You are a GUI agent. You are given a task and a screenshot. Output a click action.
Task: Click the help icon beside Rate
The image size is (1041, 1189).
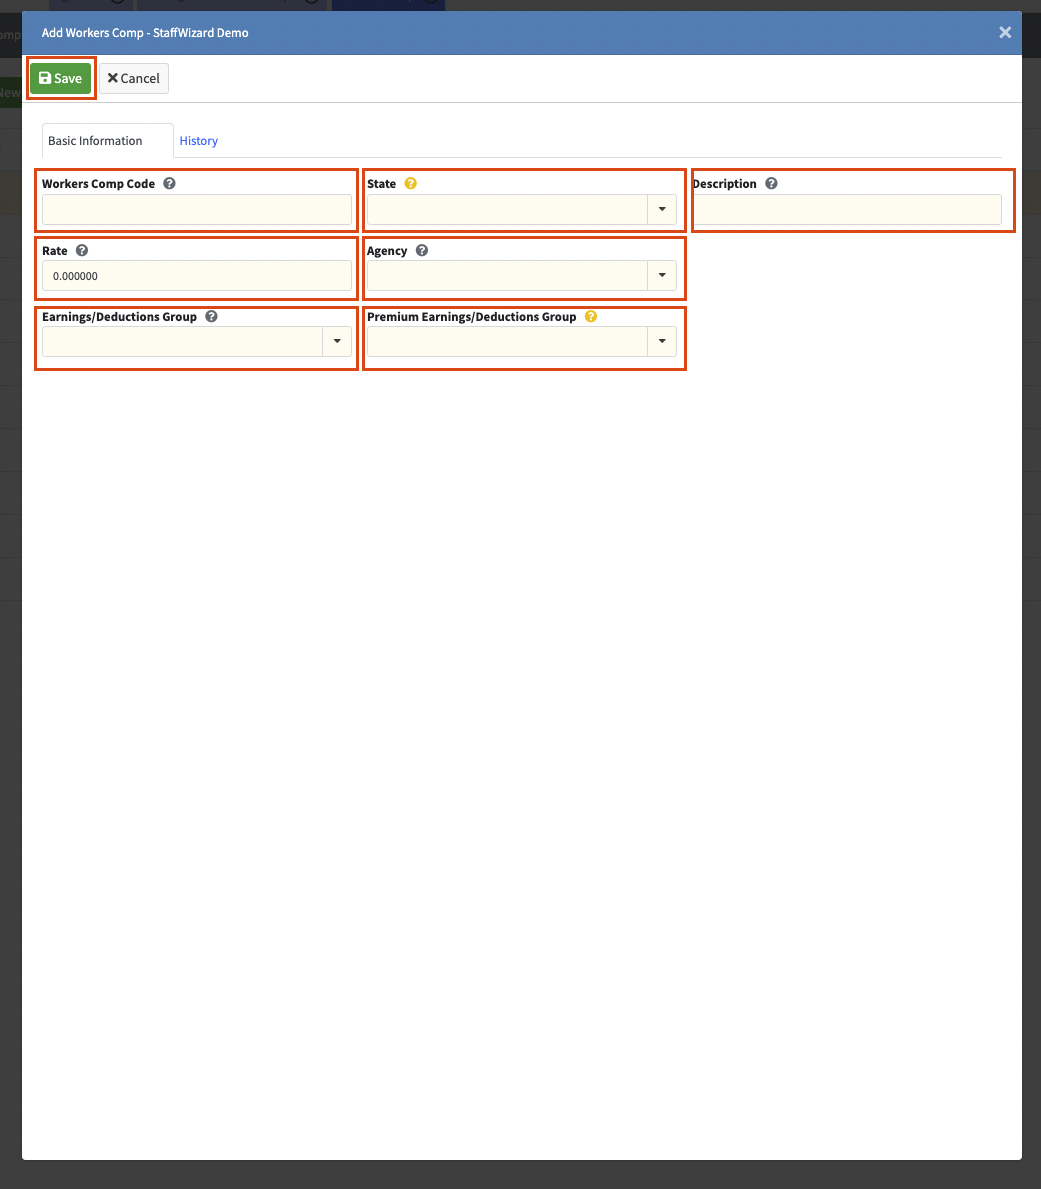(82, 251)
